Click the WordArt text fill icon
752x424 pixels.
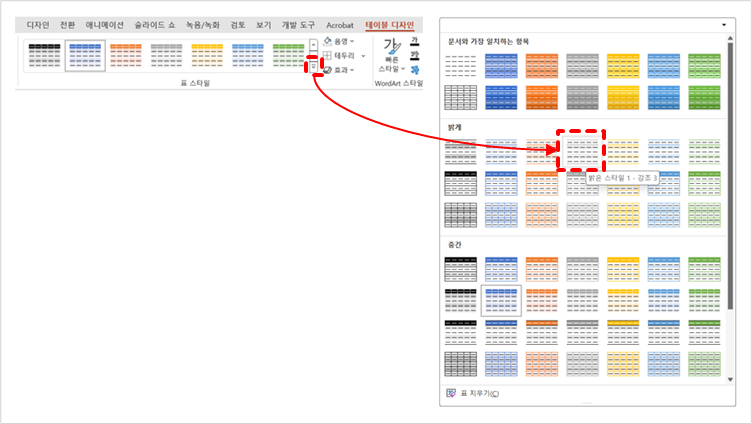415,41
